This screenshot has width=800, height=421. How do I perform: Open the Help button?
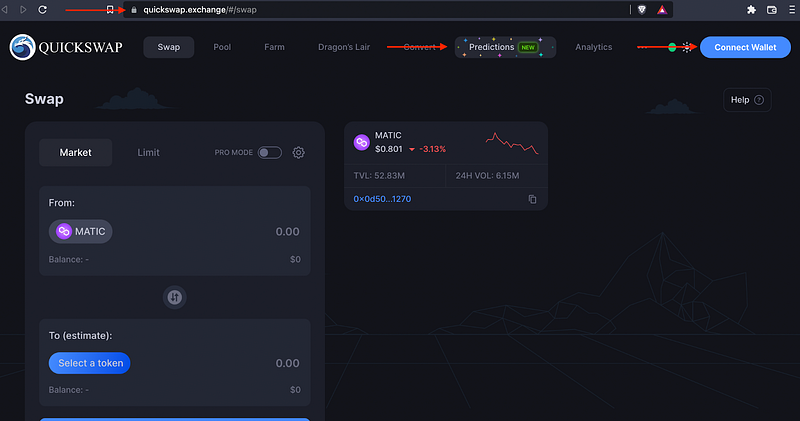pyautogui.click(x=747, y=100)
